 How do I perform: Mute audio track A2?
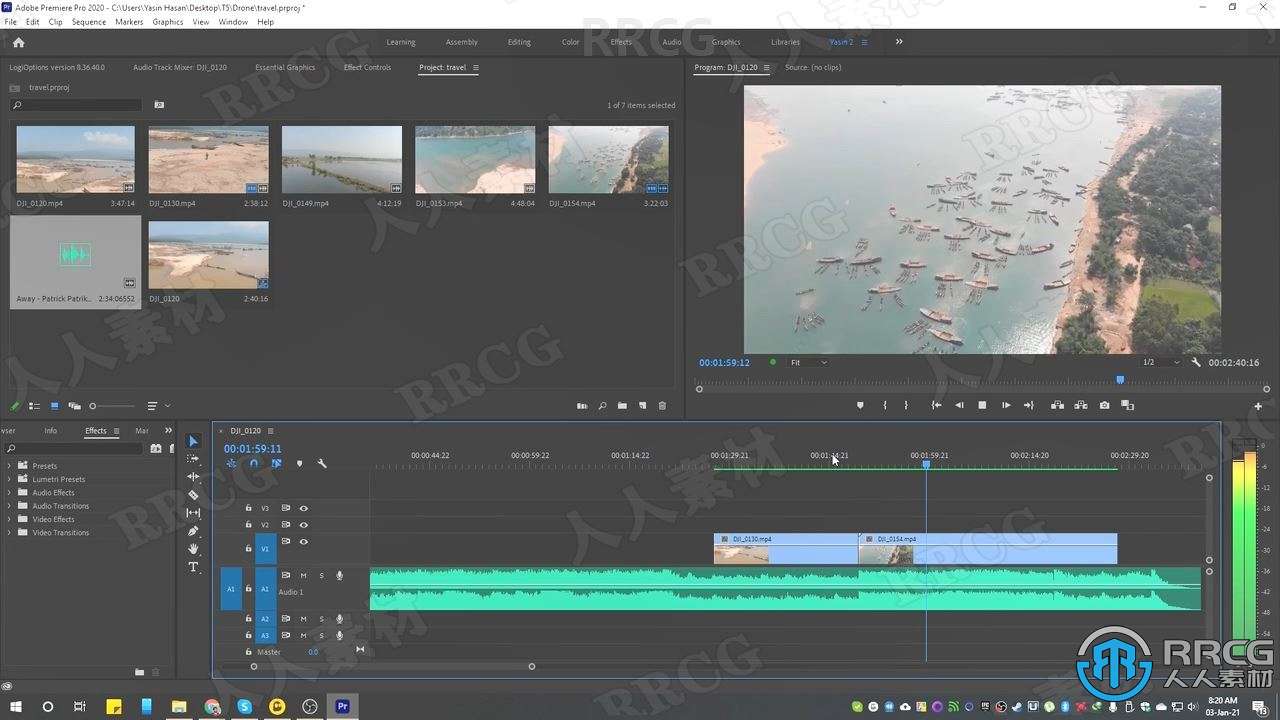coord(303,619)
